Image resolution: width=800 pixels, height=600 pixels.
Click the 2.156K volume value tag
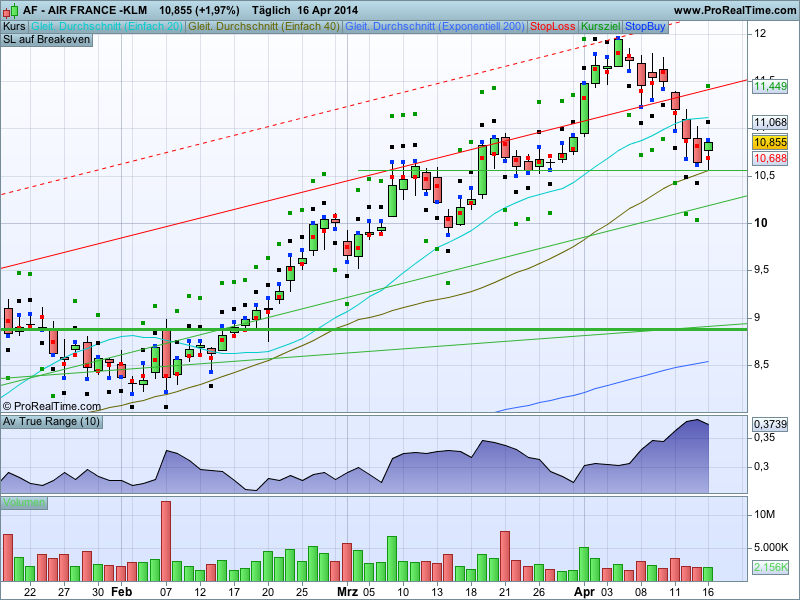(770, 567)
